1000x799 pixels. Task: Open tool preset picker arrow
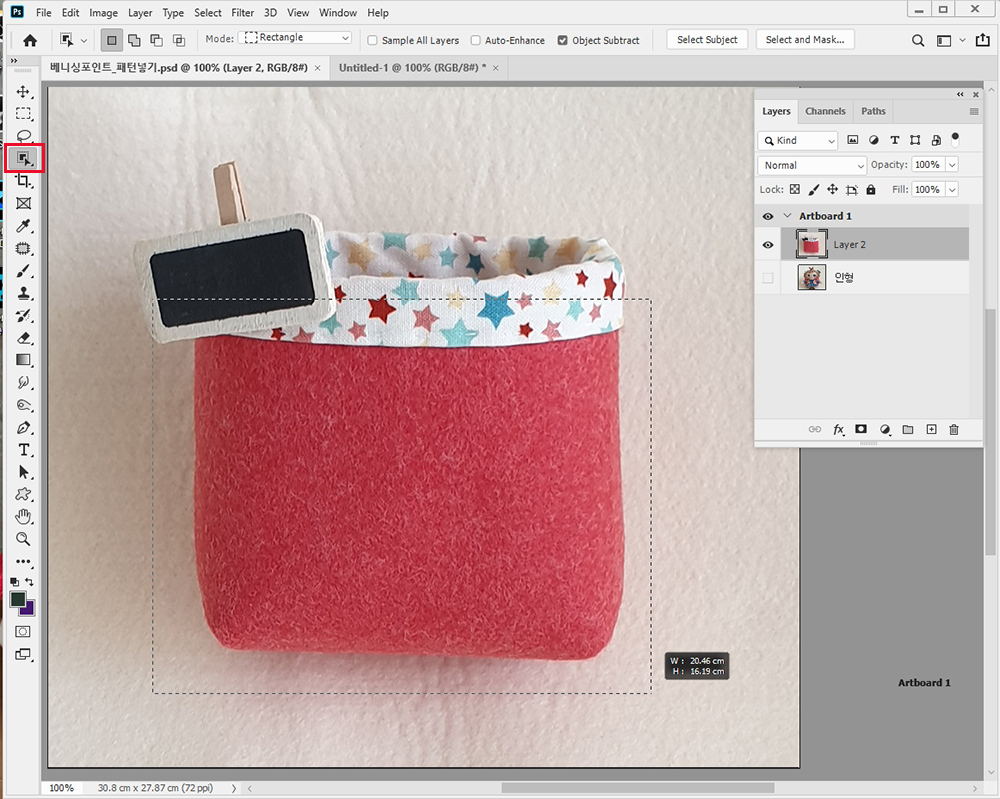click(84, 40)
